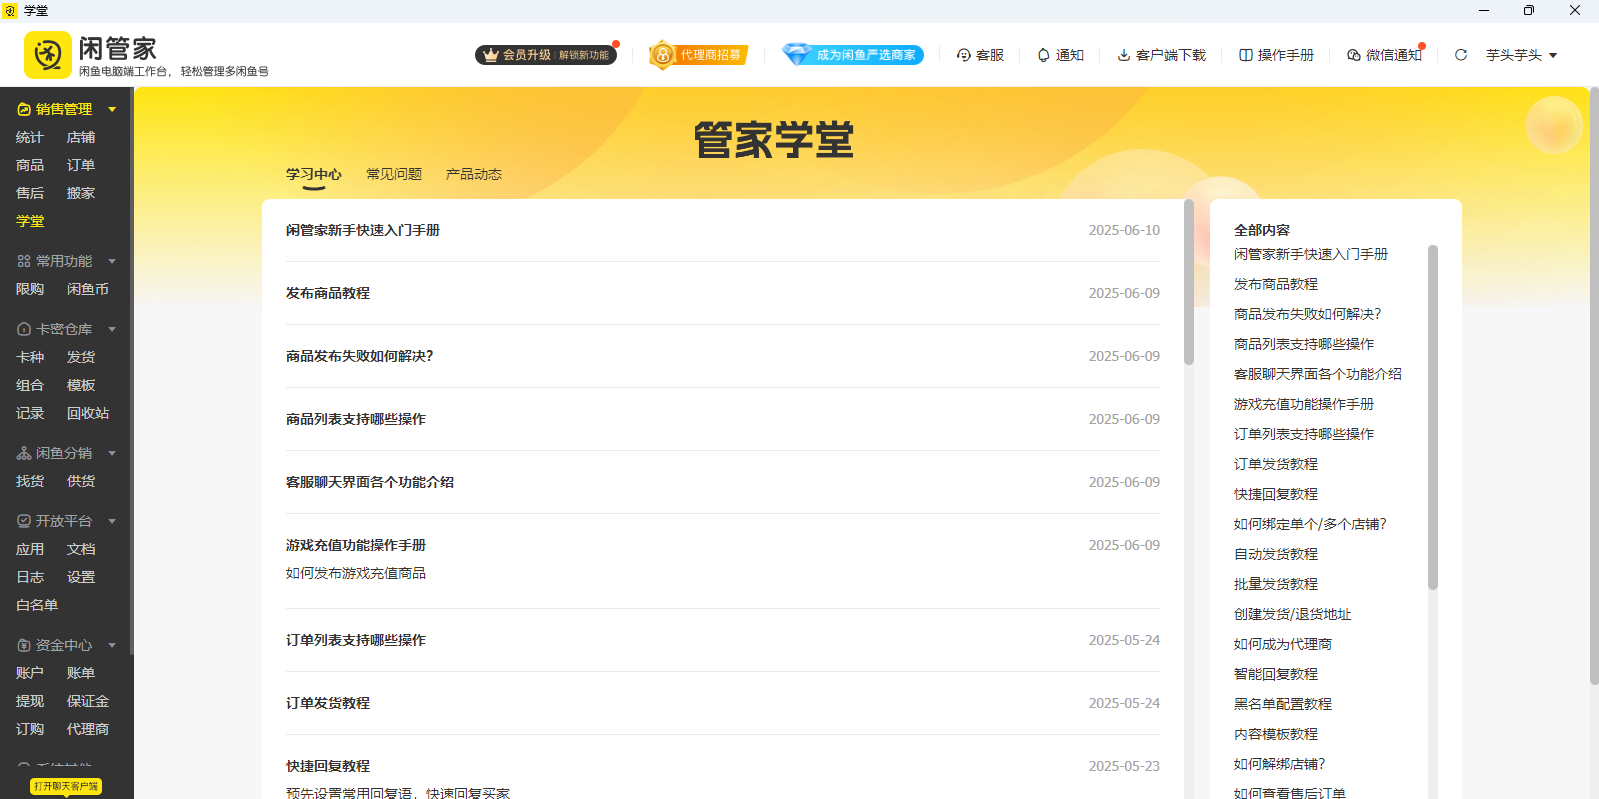Open 客服 headset icon
1599x799 pixels.
click(964, 55)
